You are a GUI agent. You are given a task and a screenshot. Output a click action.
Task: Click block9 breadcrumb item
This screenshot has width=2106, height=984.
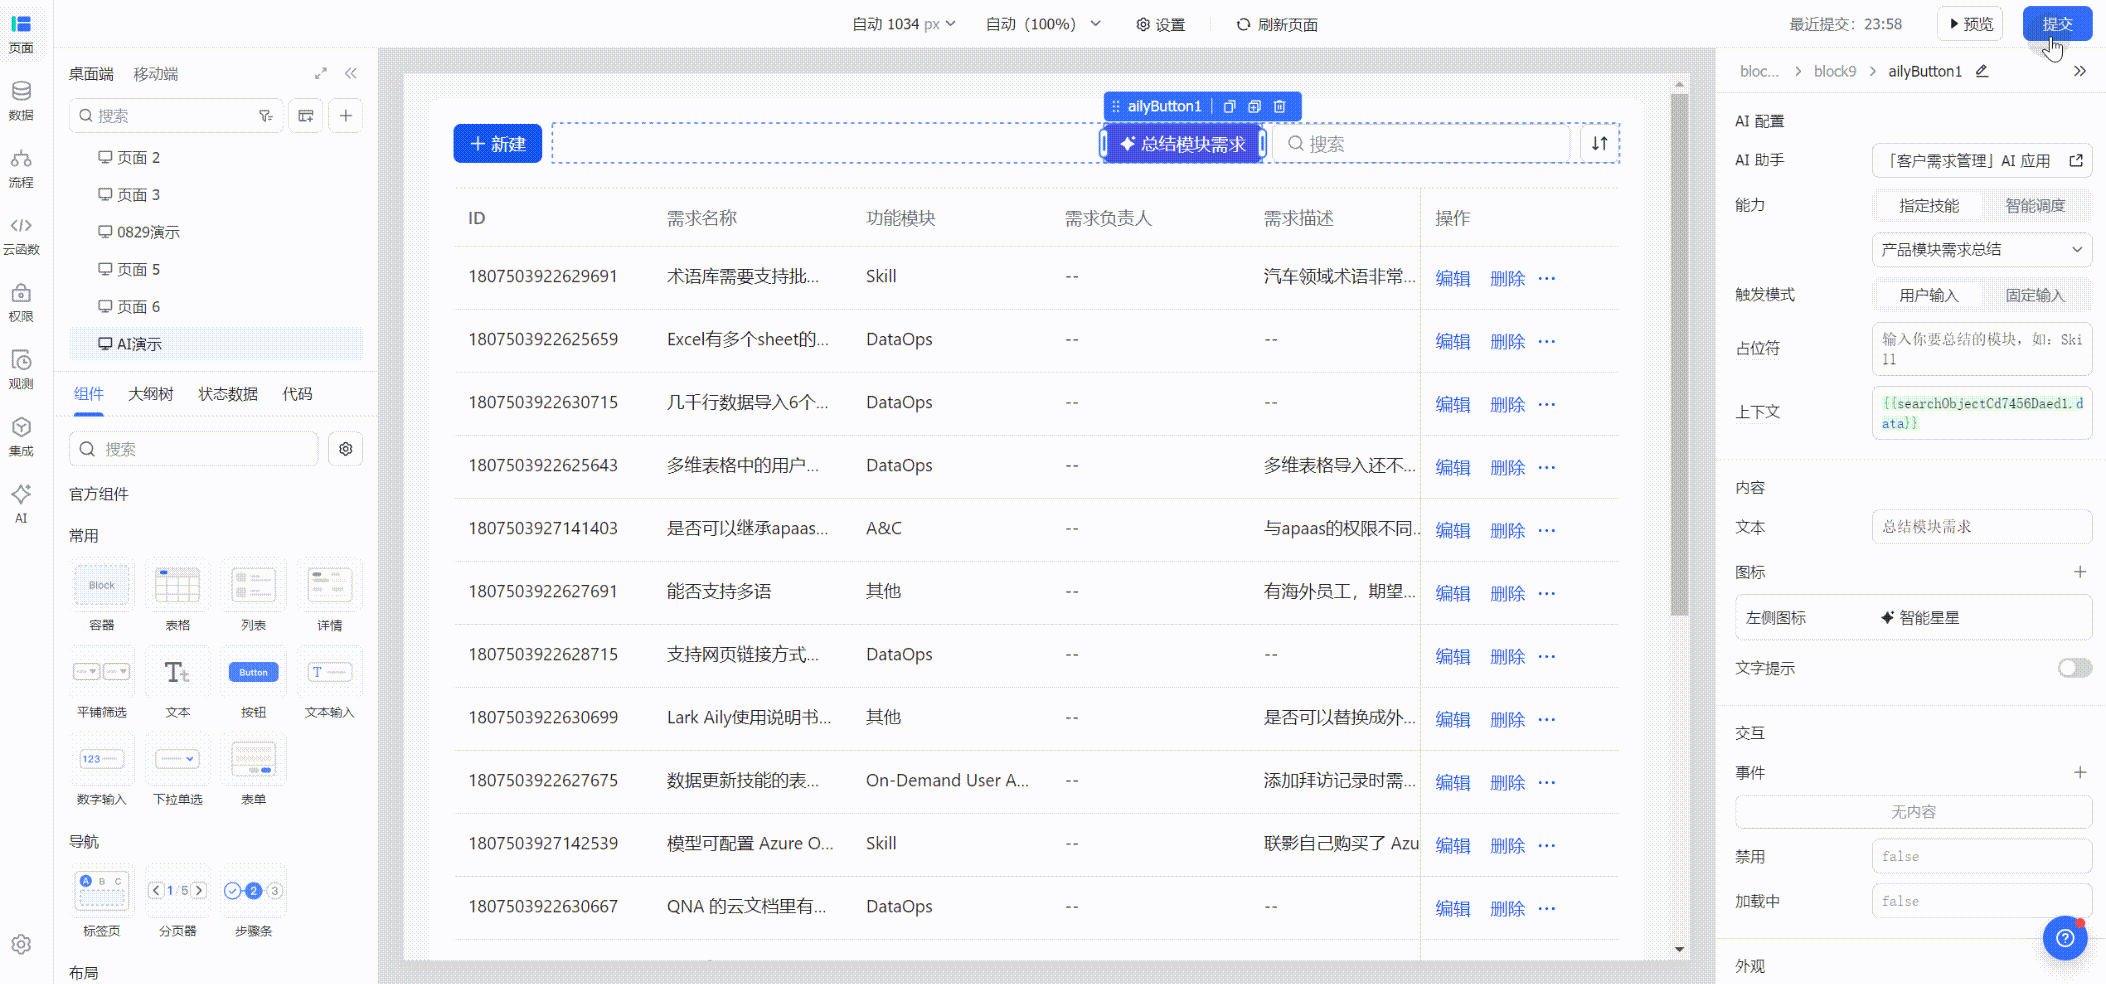pyautogui.click(x=1835, y=71)
